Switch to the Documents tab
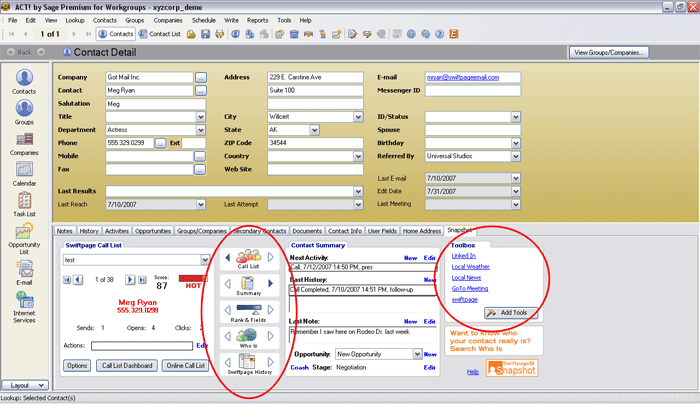Image resolution: width=700 pixels, height=404 pixels. 307,231
